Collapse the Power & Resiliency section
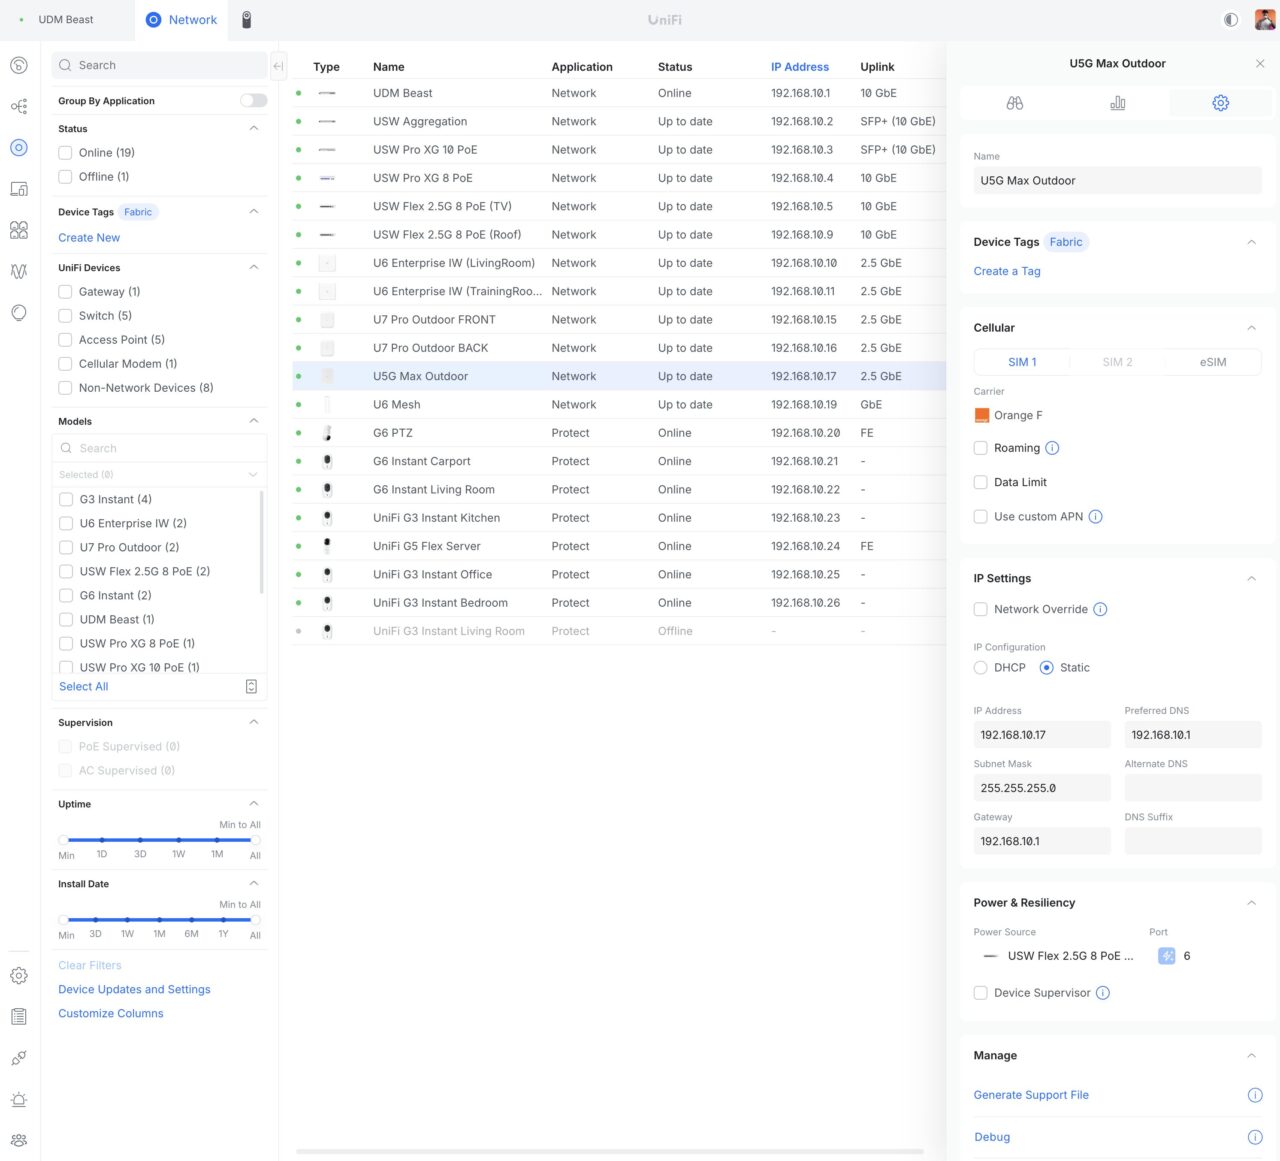Viewport: 1280px width, 1161px height. coord(1252,903)
